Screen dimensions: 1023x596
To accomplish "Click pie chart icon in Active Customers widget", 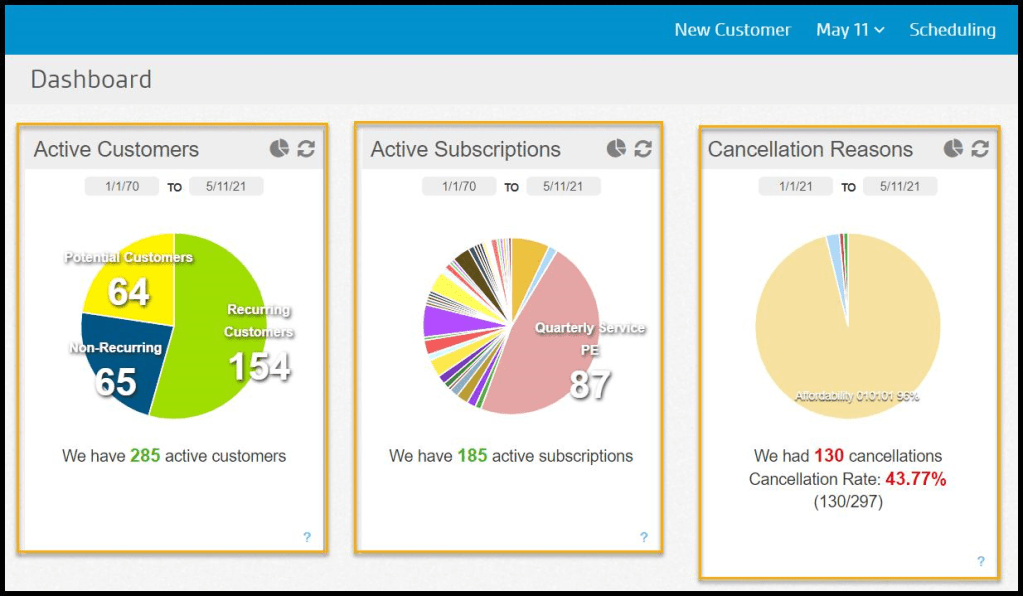I will (x=279, y=149).
